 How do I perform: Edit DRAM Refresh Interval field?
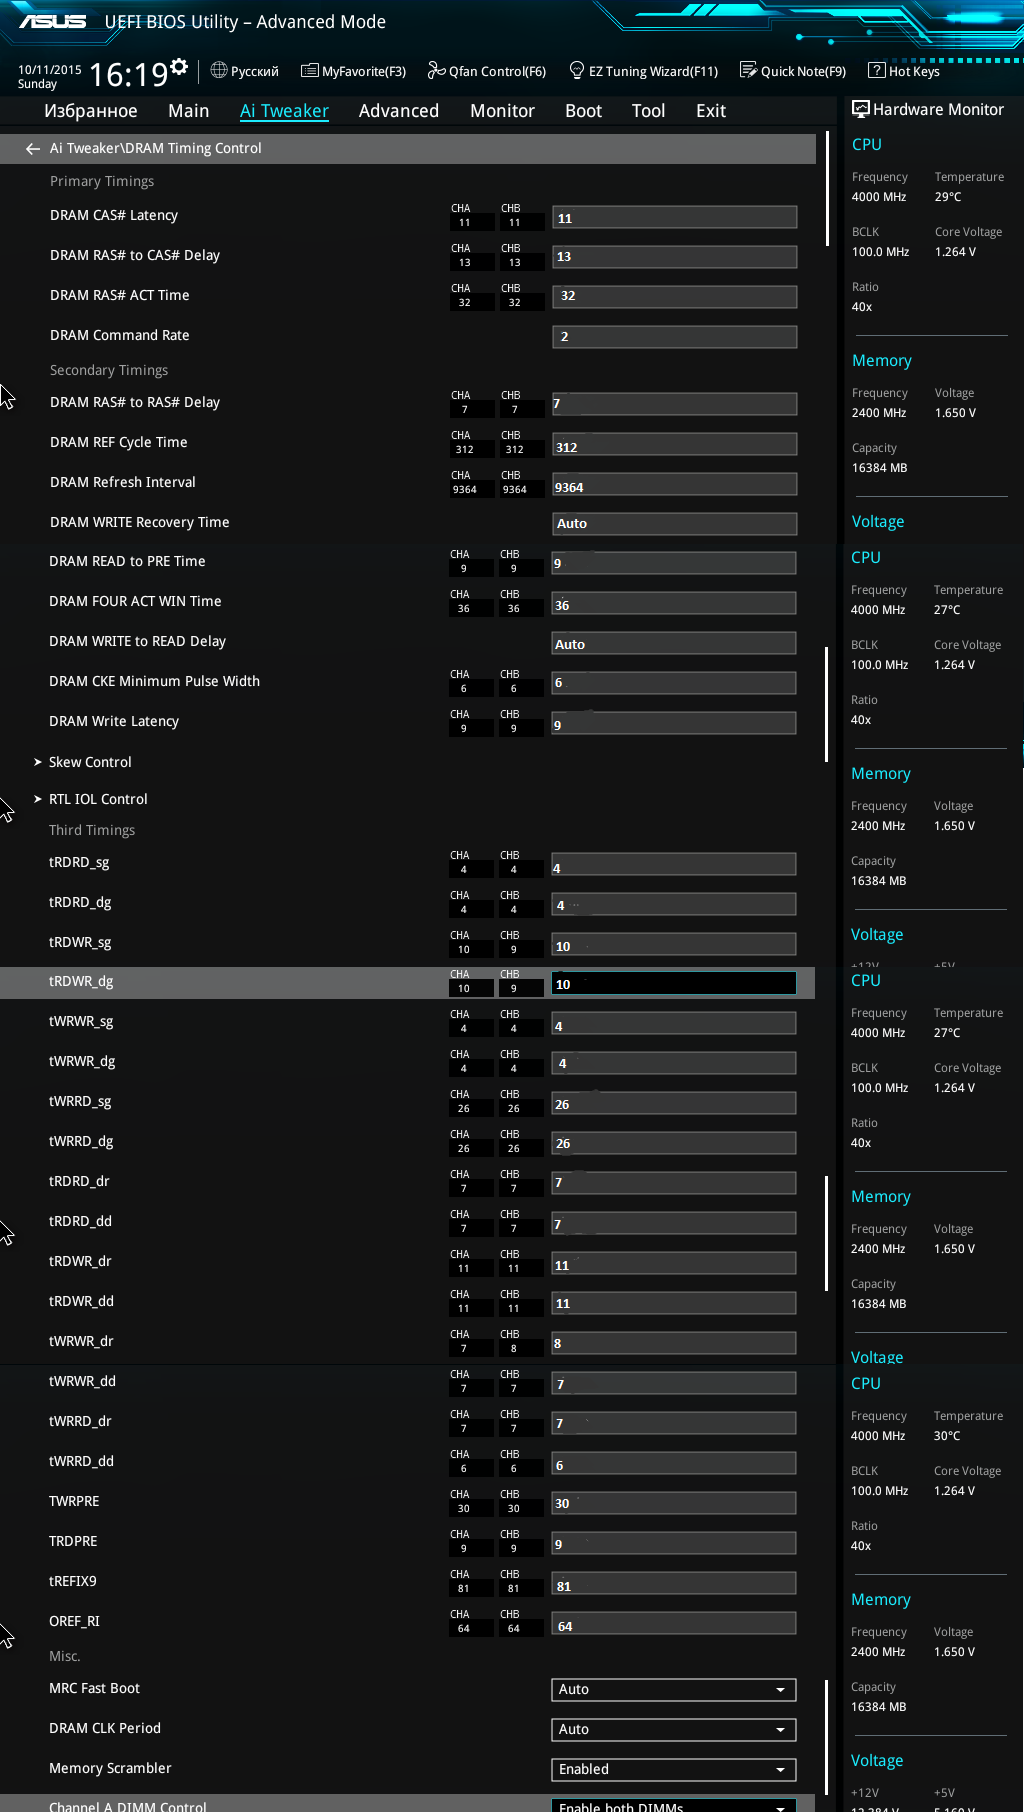point(675,485)
